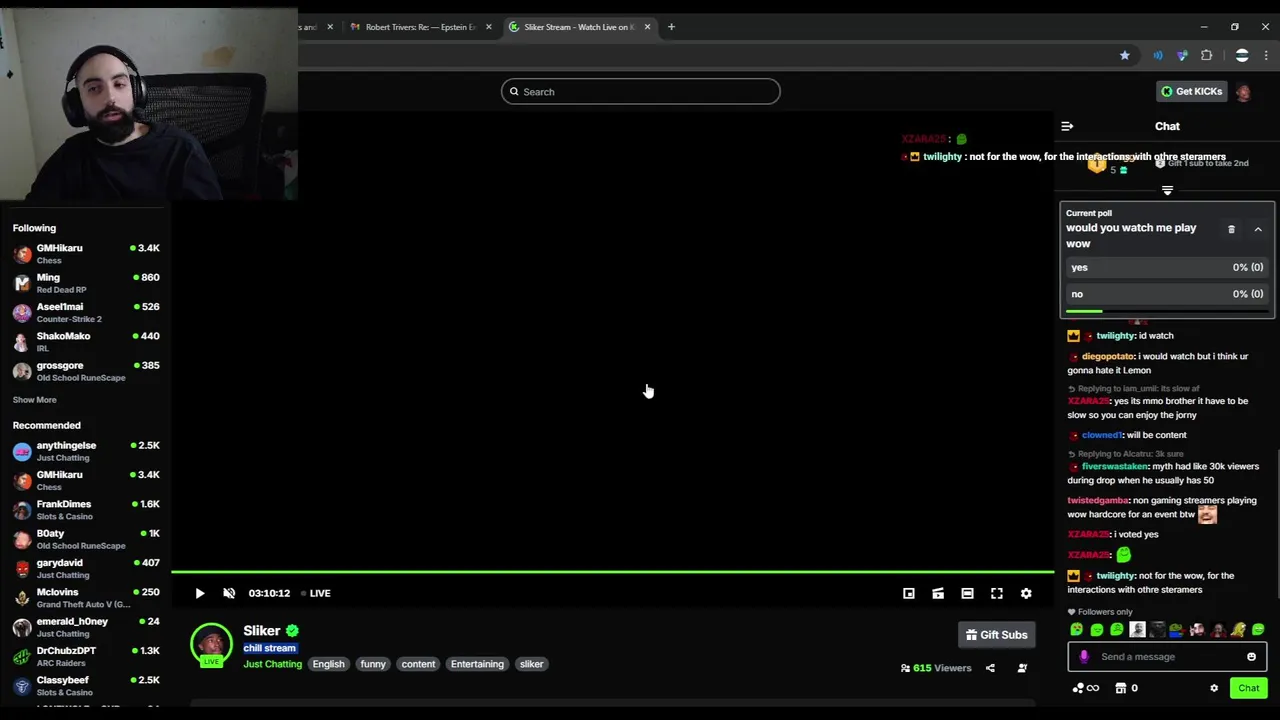
Task: Open ShakoMako IRL channel
Action: click(86, 342)
